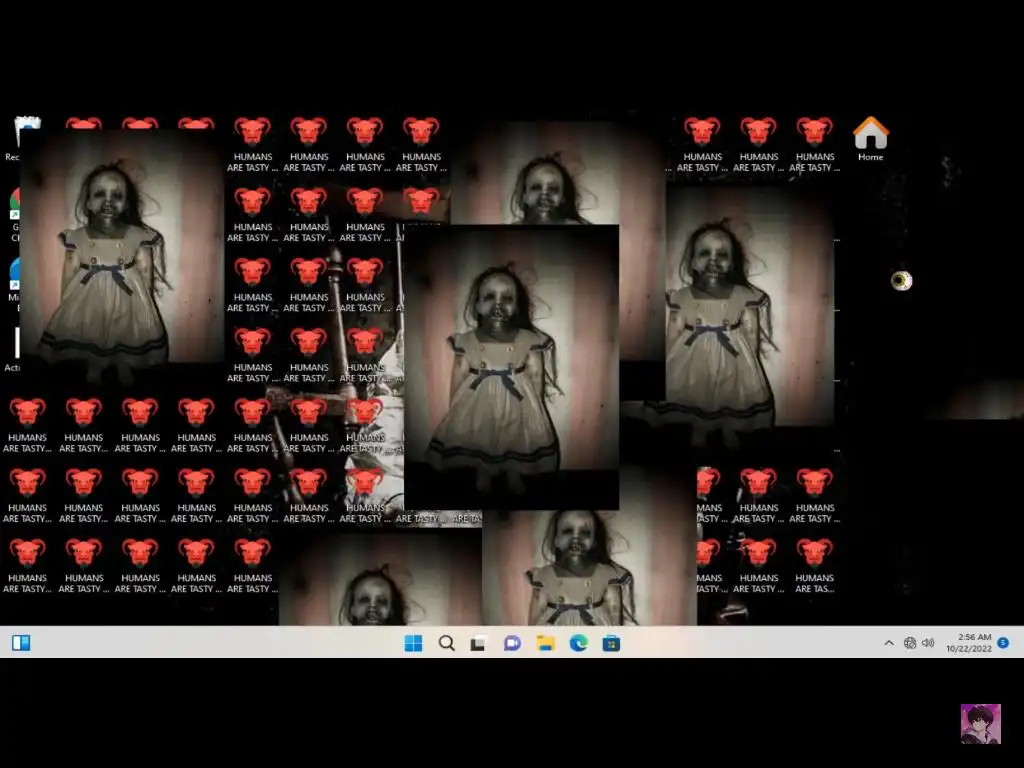Screen dimensions: 1024x768
Task: Select the icon labeled HUMANS ARE TAS...
Action: click(x=814, y=566)
